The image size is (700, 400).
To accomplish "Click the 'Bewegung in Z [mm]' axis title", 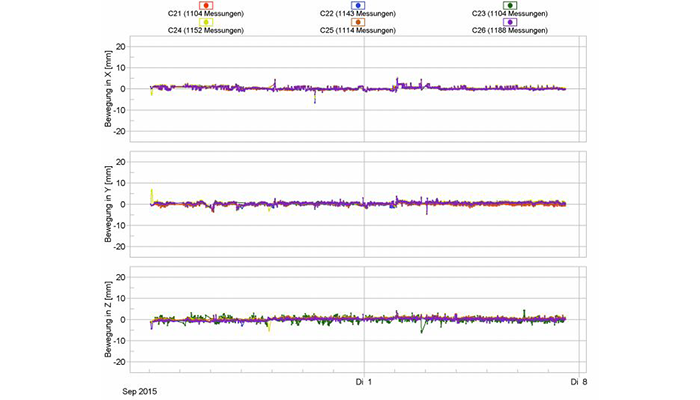I will click(104, 319).
